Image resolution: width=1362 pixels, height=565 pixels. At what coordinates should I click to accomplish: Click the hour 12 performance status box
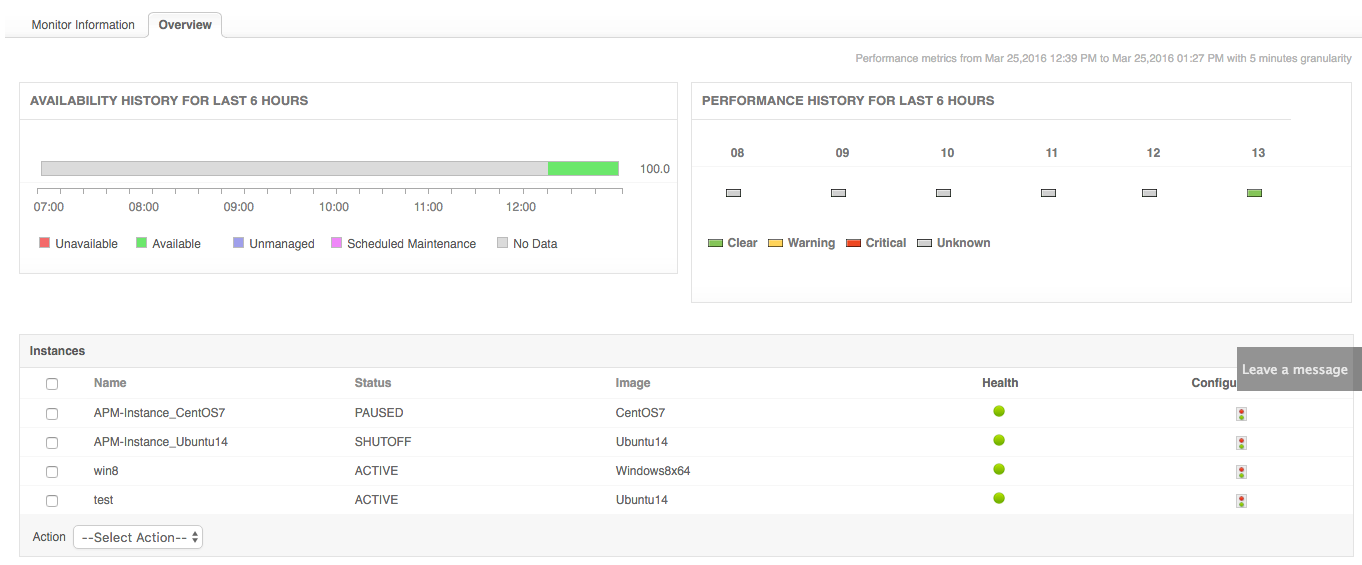coord(1150,193)
